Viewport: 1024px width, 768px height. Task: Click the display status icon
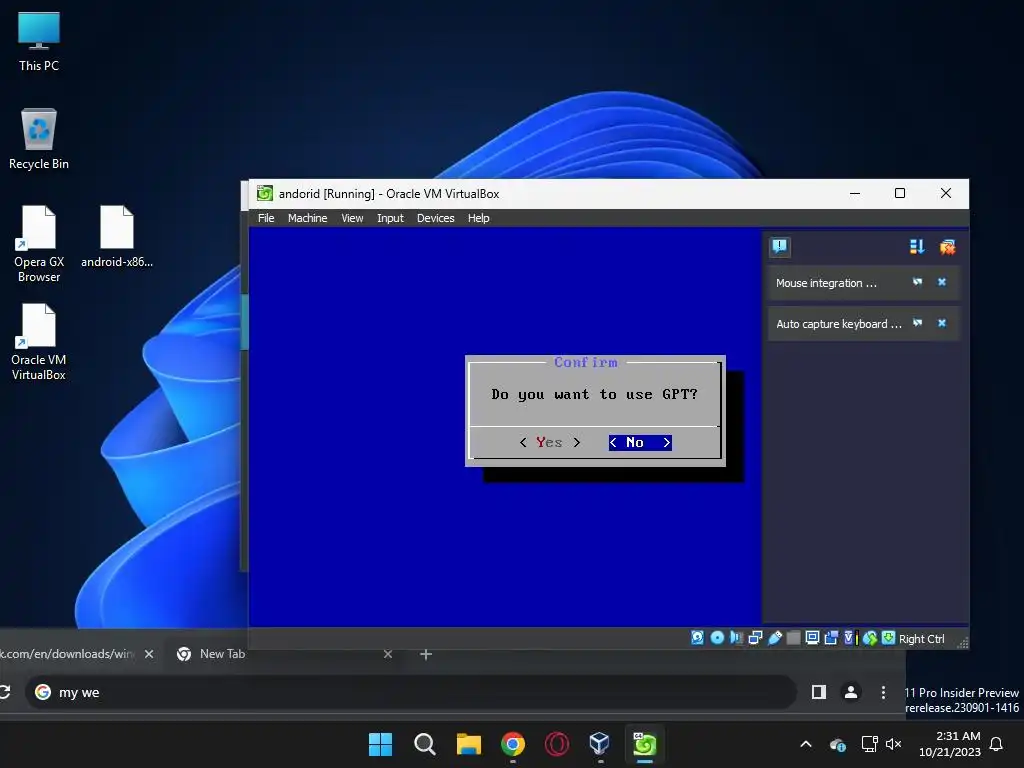812,638
